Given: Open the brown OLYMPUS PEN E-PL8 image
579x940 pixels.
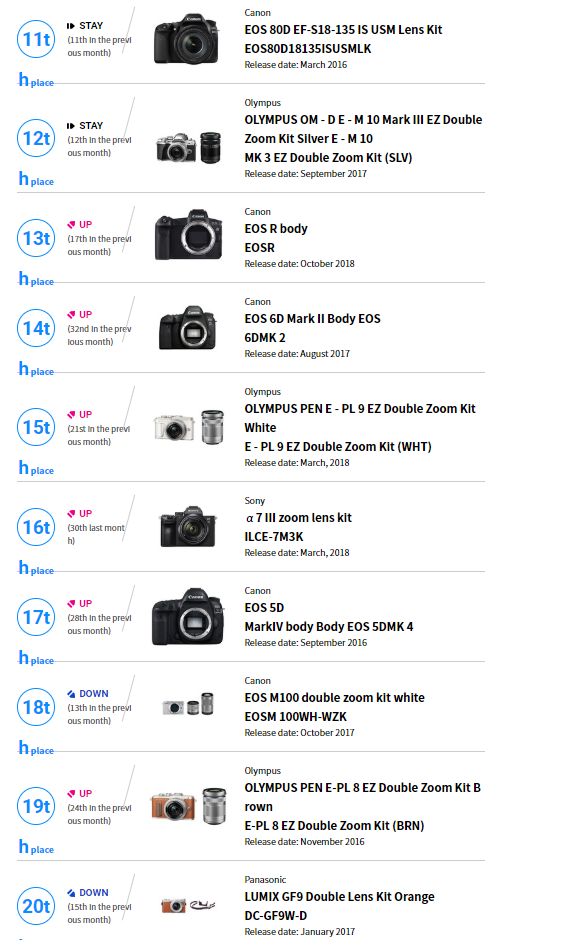Looking at the screenshot, I should pos(188,806).
